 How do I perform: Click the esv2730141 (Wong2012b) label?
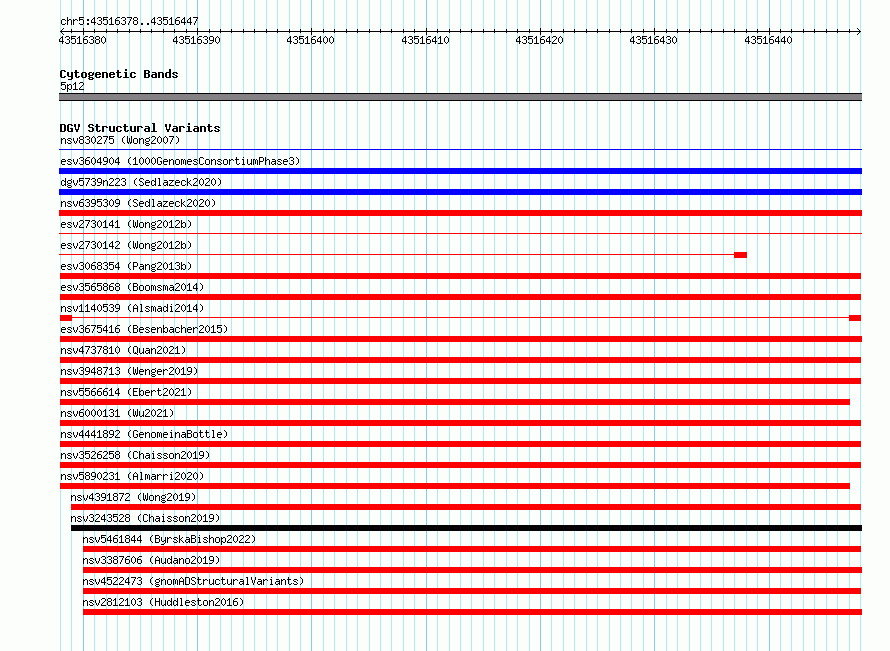pos(126,224)
